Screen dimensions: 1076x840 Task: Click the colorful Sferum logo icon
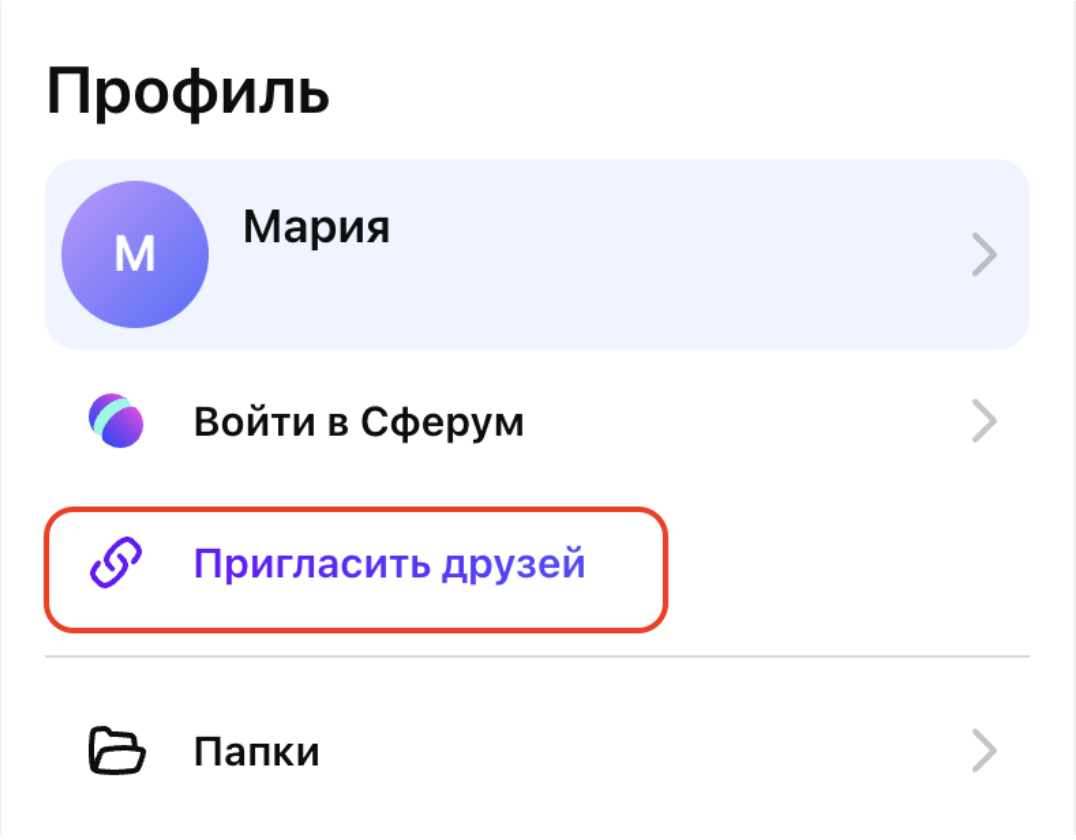[x=116, y=421]
